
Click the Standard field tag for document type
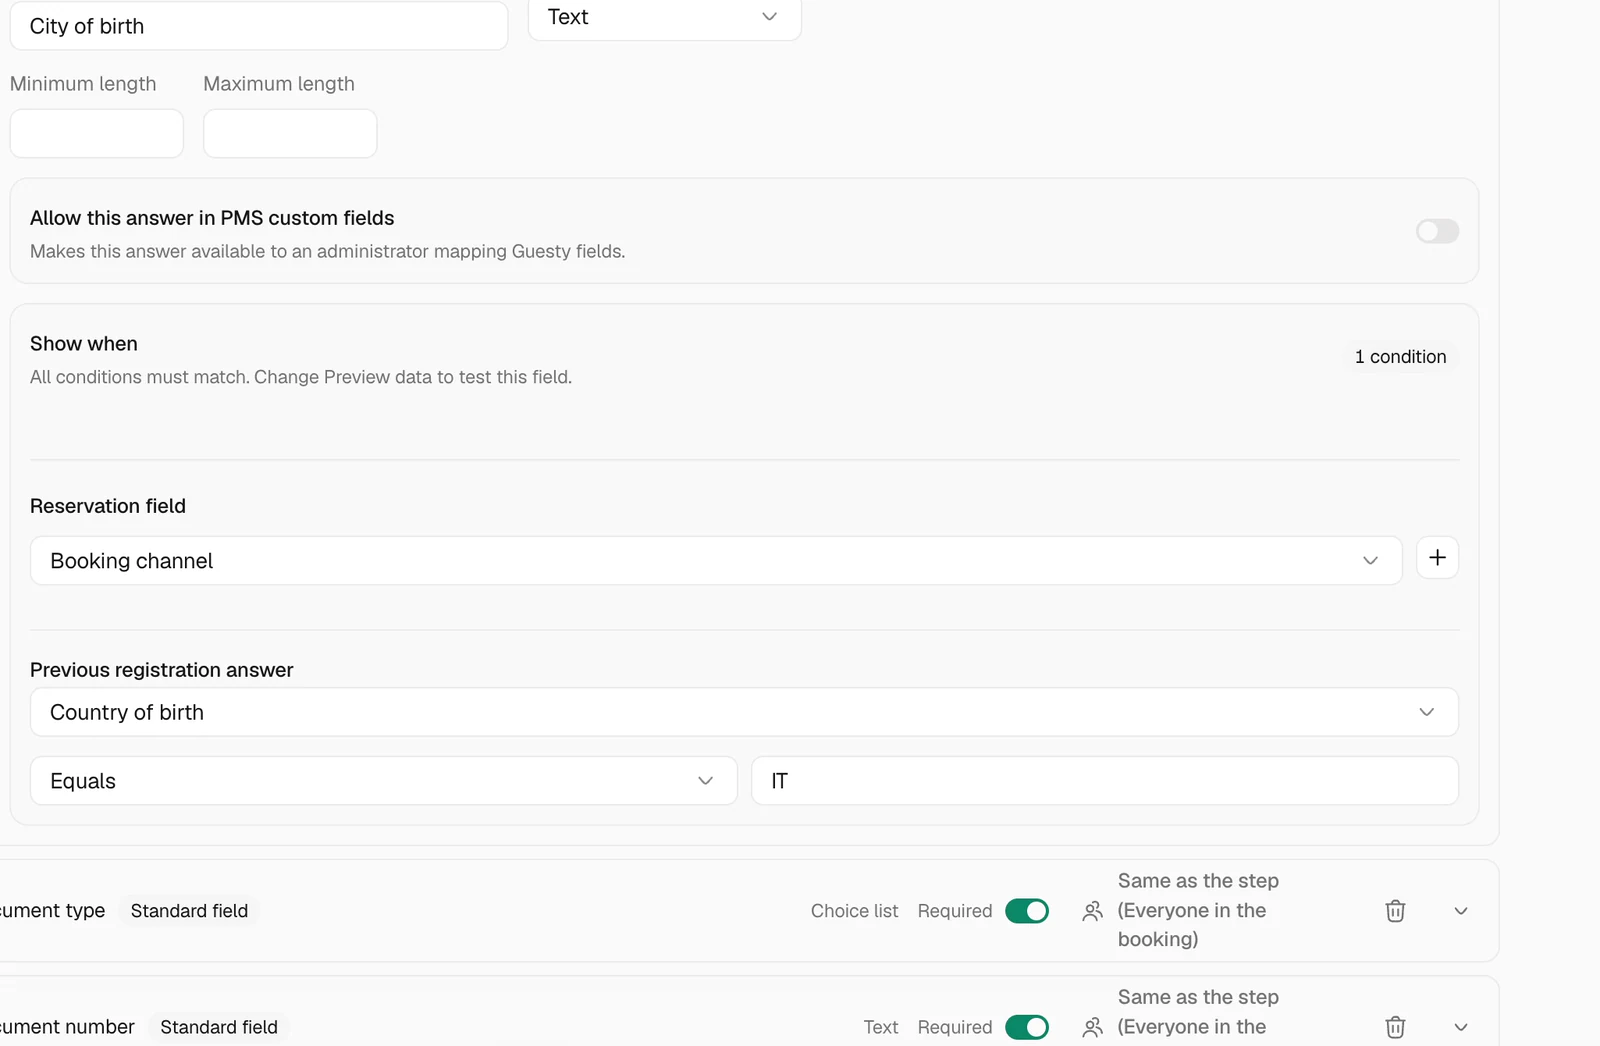189,911
